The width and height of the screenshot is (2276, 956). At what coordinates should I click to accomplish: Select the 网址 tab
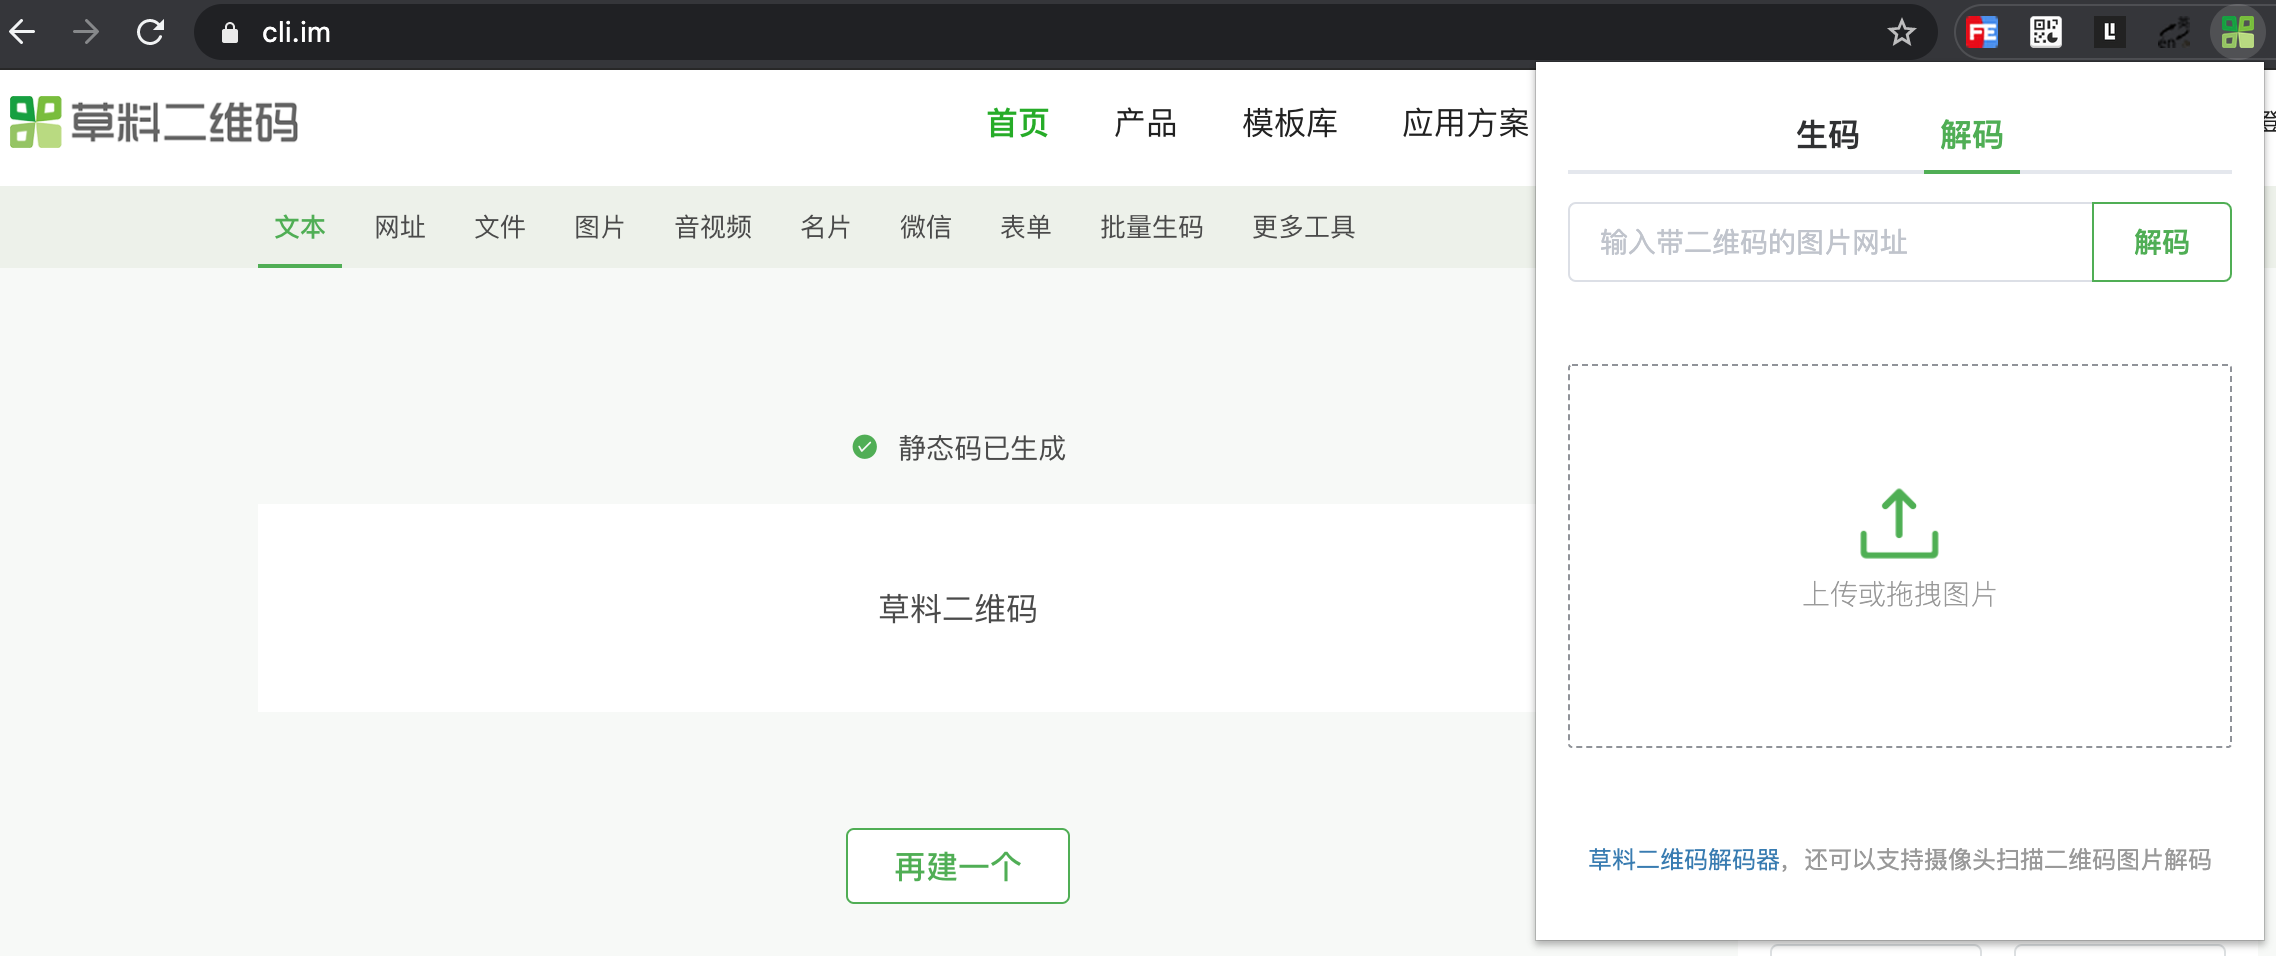click(x=400, y=227)
